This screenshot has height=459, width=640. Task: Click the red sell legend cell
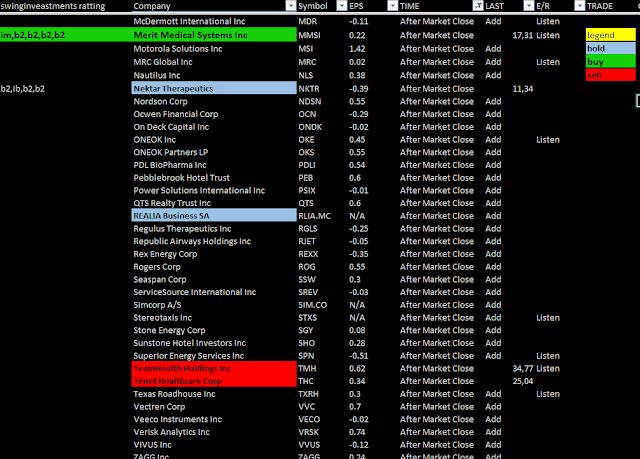611,75
